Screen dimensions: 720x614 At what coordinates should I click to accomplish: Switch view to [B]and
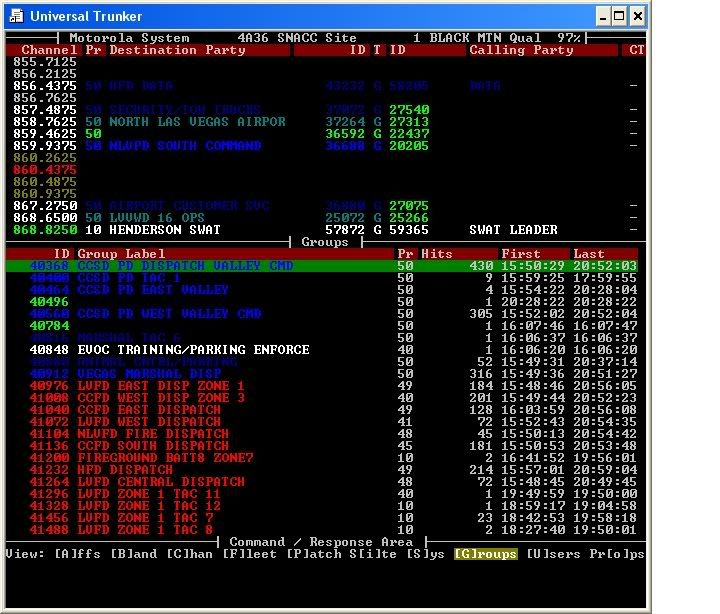pyautogui.click(x=134, y=554)
